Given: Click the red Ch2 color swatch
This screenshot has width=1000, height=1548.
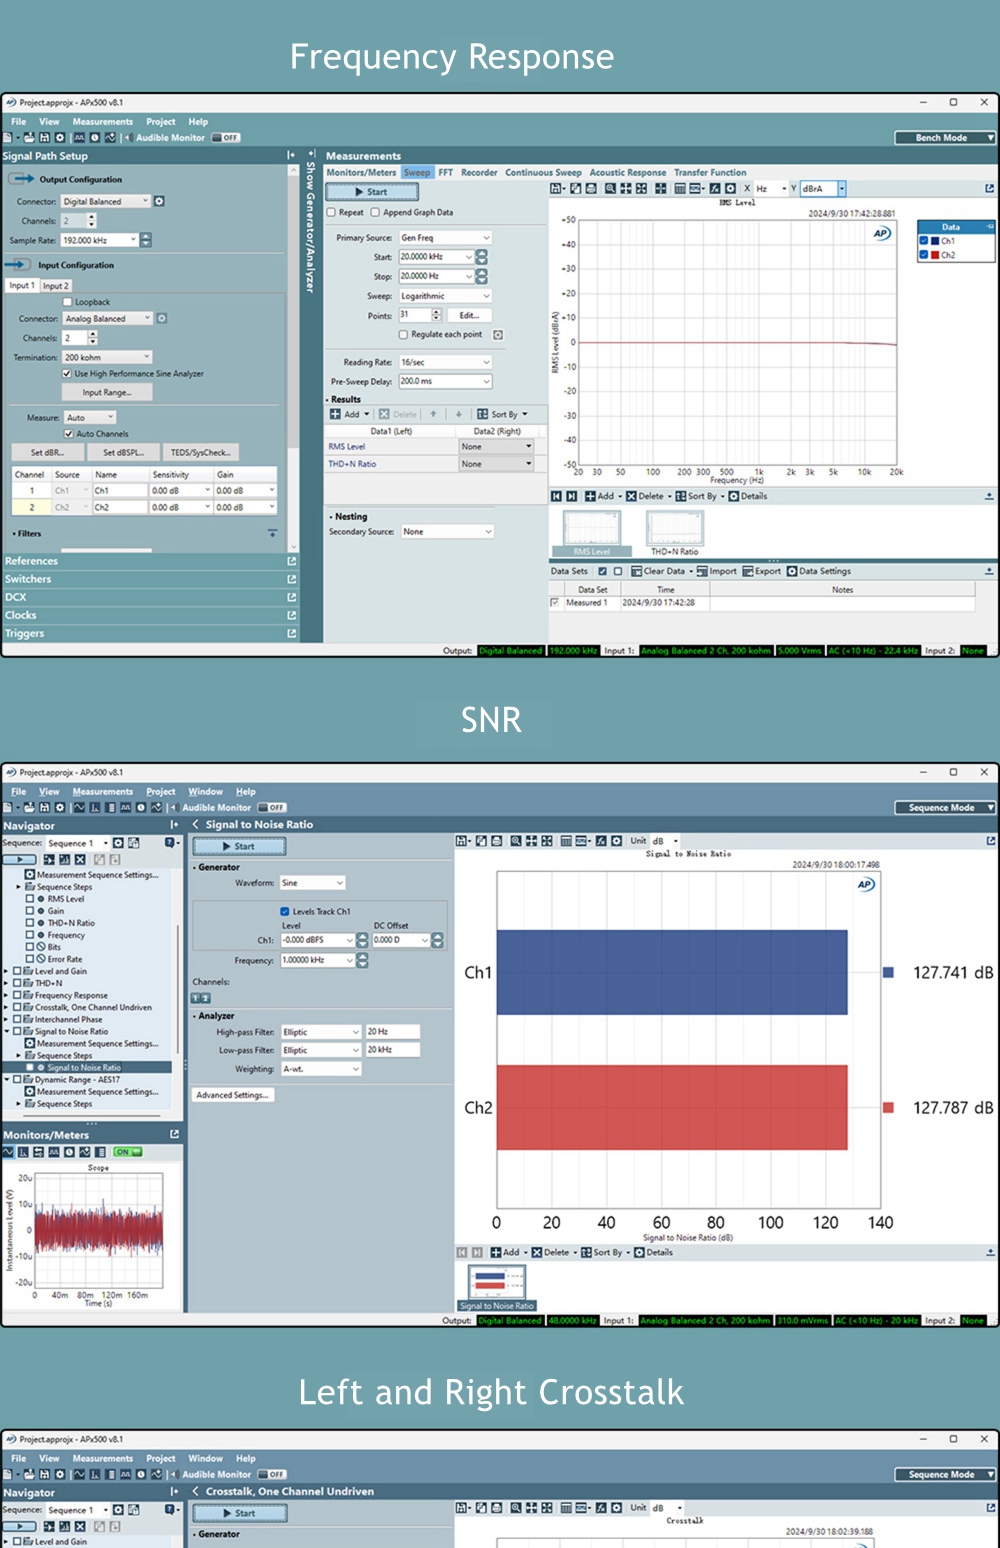Looking at the screenshot, I should 935,255.
